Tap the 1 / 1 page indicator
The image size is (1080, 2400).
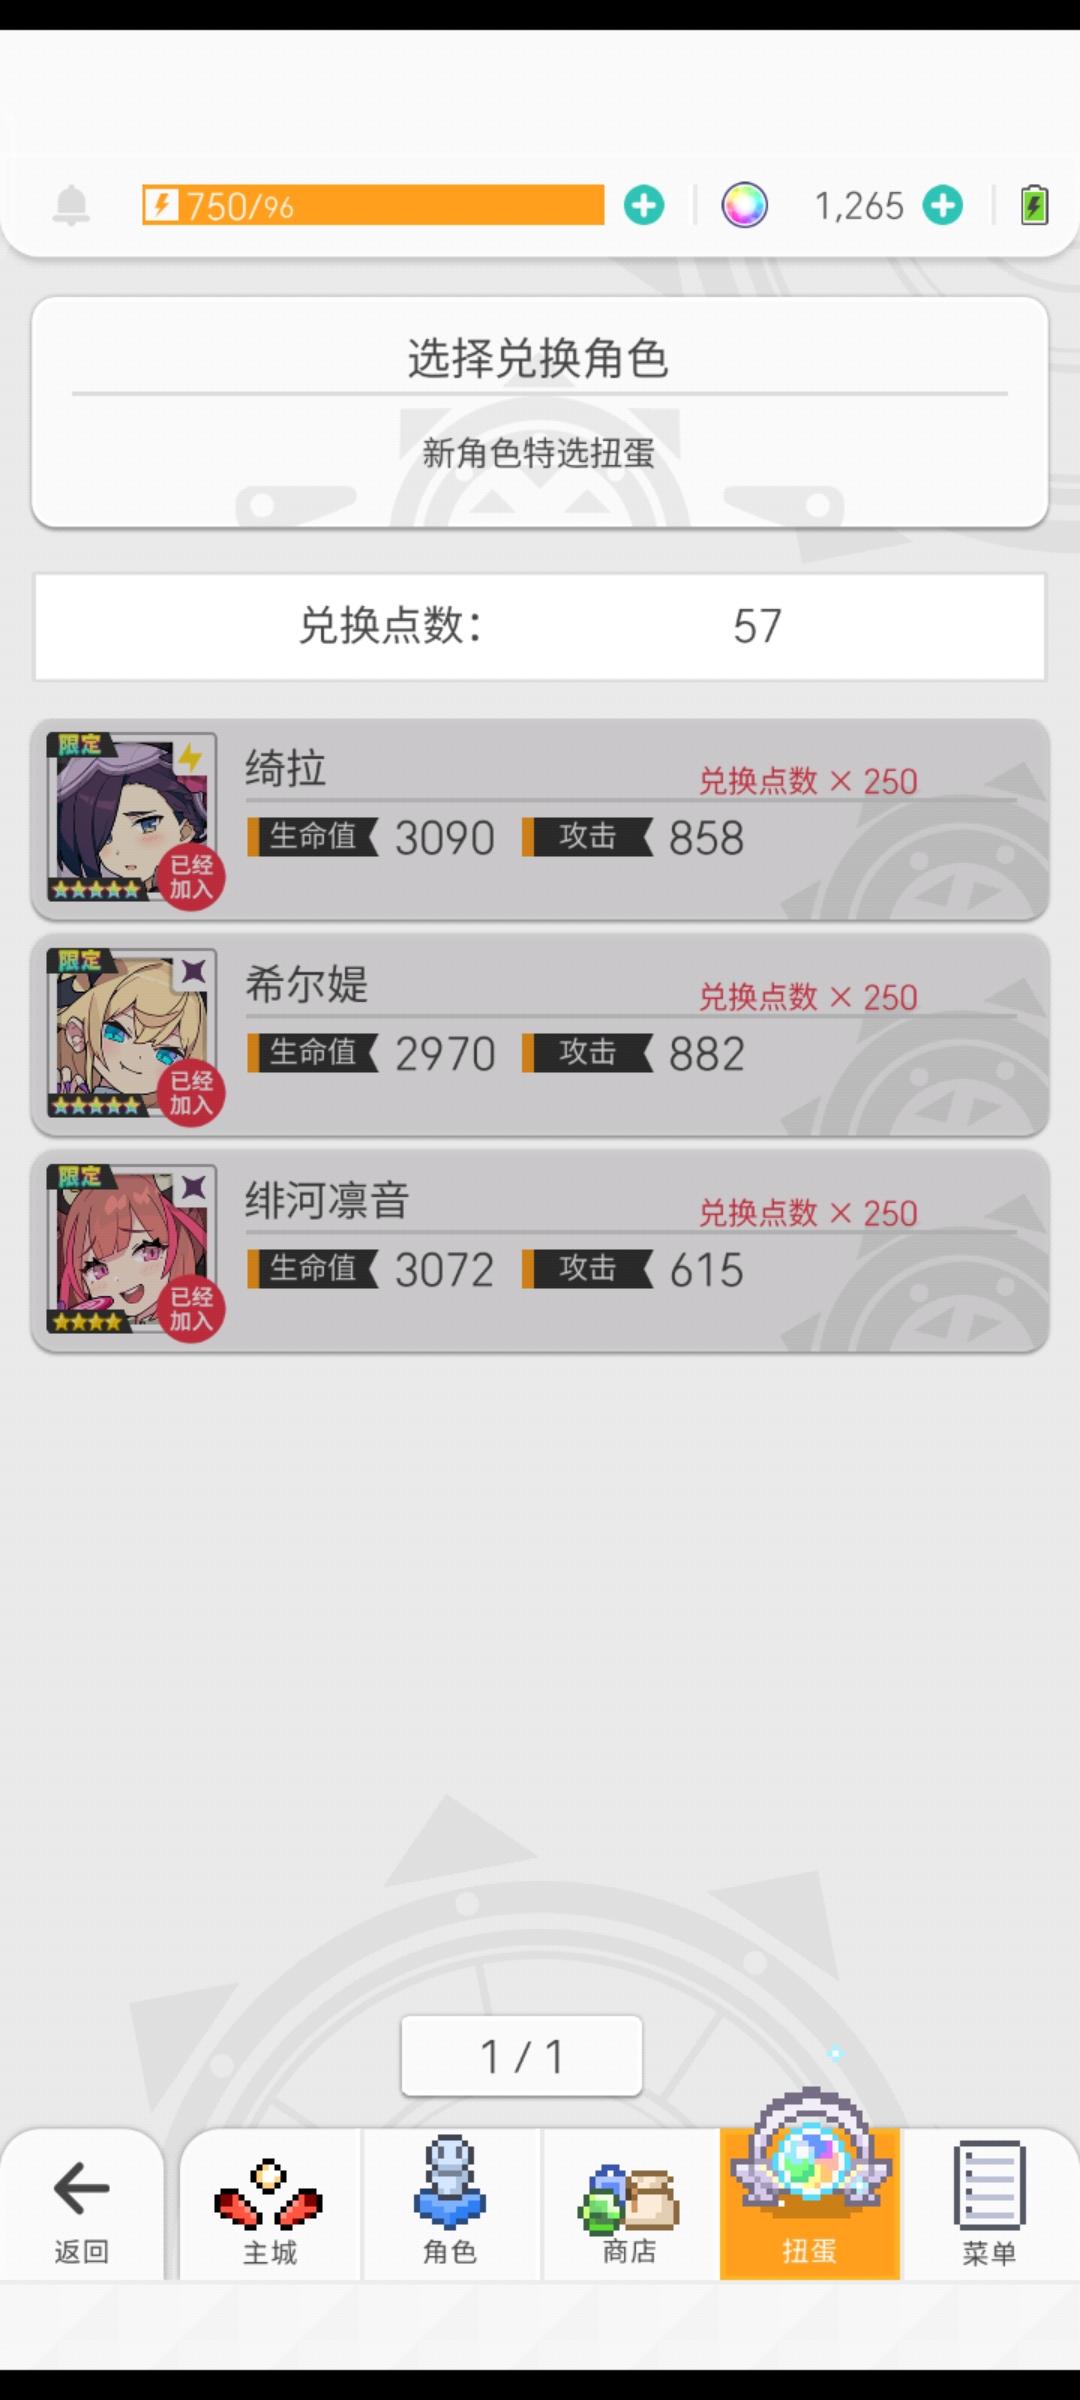(521, 2056)
